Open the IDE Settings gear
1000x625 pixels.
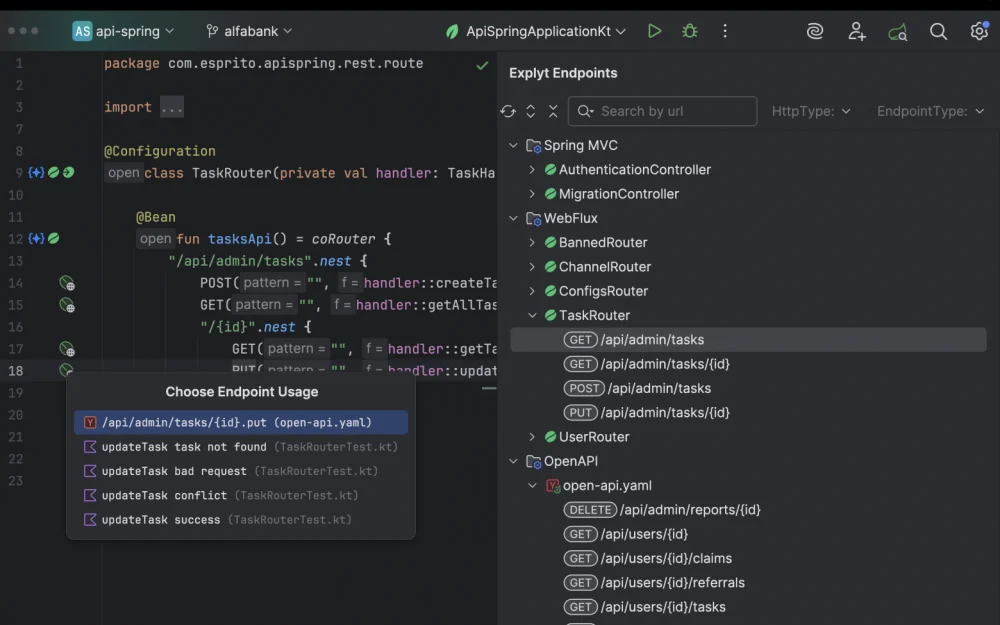click(x=979, y=31)
